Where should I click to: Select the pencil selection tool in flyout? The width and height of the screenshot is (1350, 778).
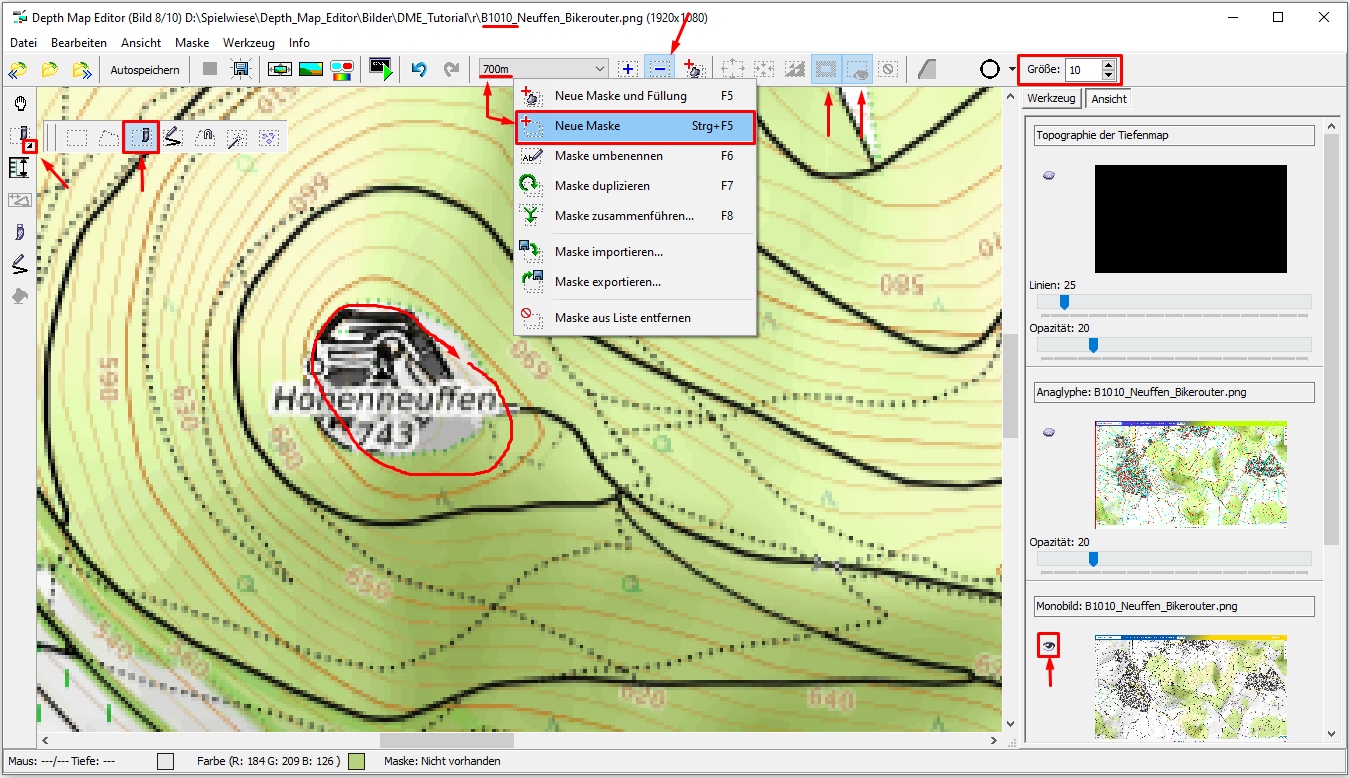click(173, 137)
